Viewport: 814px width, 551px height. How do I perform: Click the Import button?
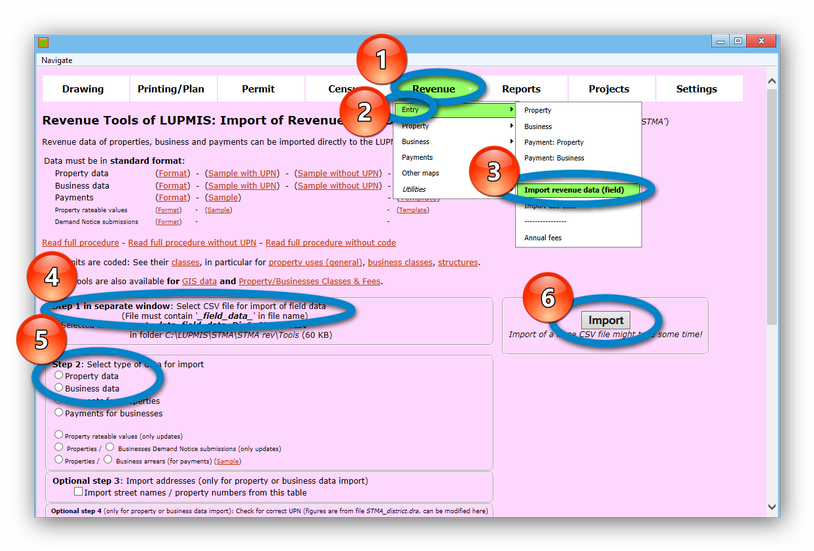click(606, 320)
